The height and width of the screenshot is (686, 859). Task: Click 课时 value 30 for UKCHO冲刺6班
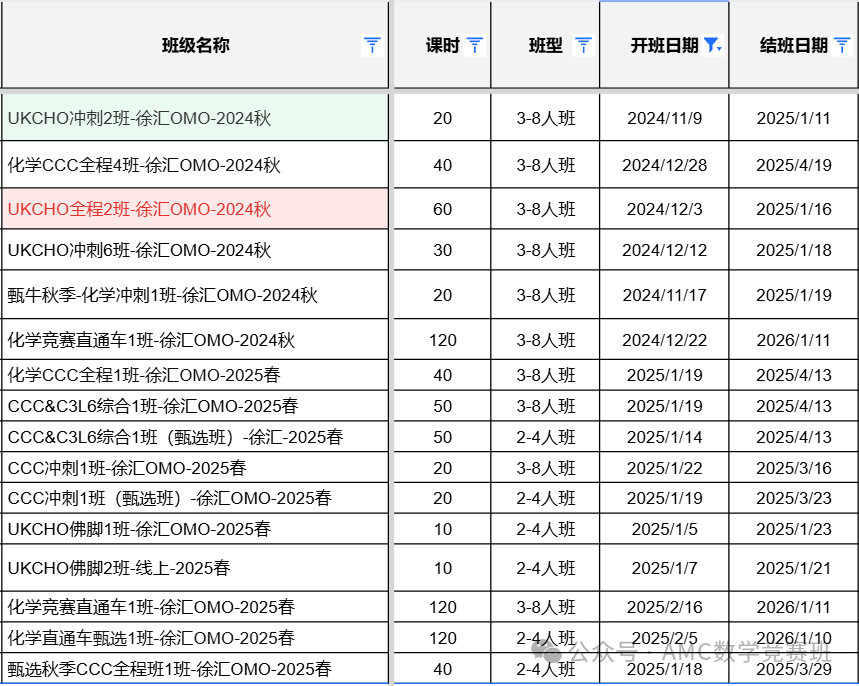point(443,250)
